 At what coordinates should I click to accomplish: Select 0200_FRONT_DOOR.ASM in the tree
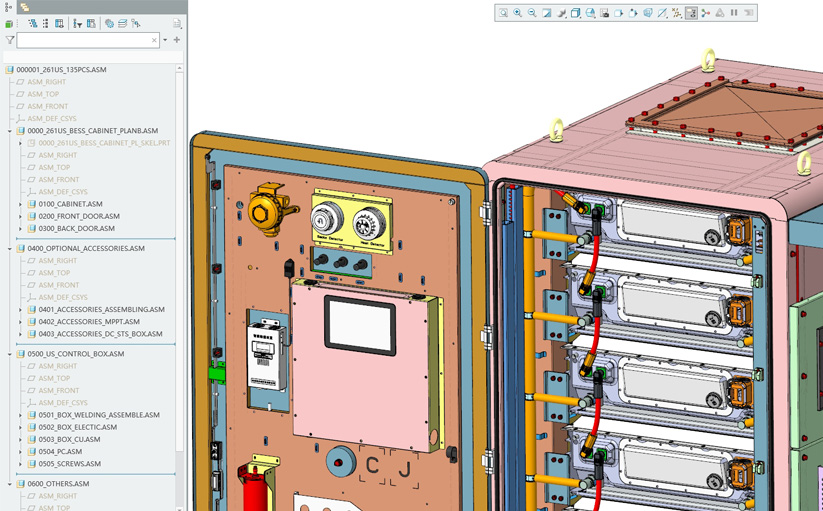point(78,216)
